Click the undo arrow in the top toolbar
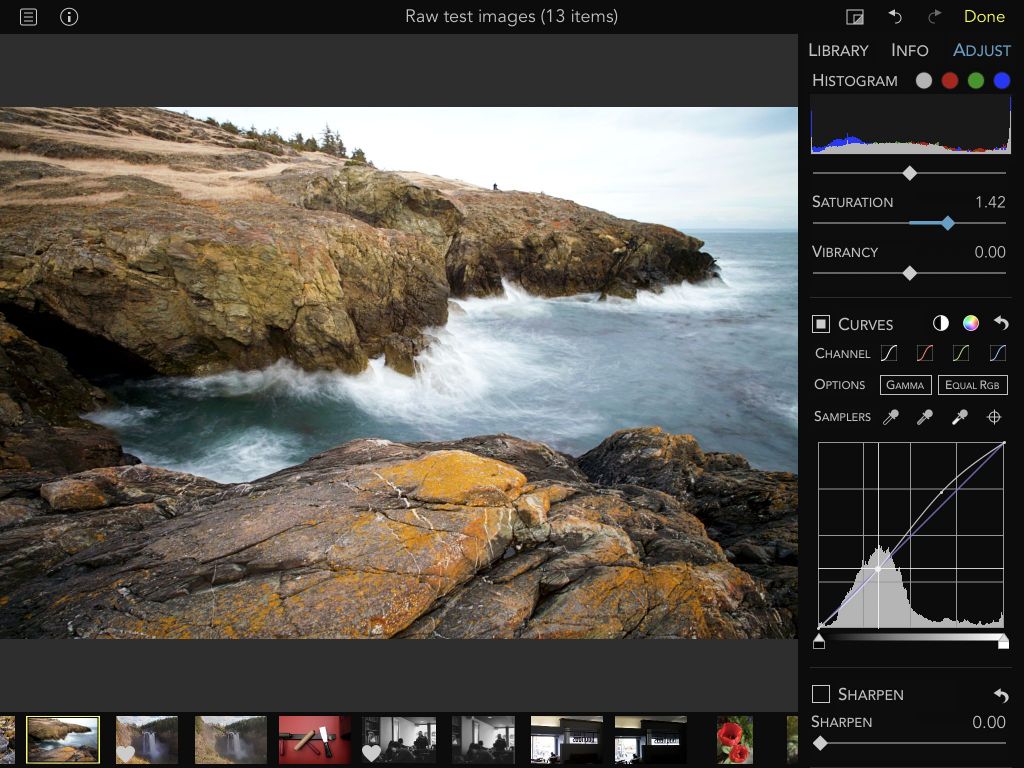Viewport: 1024px width, 768px height. click(895, 17)
